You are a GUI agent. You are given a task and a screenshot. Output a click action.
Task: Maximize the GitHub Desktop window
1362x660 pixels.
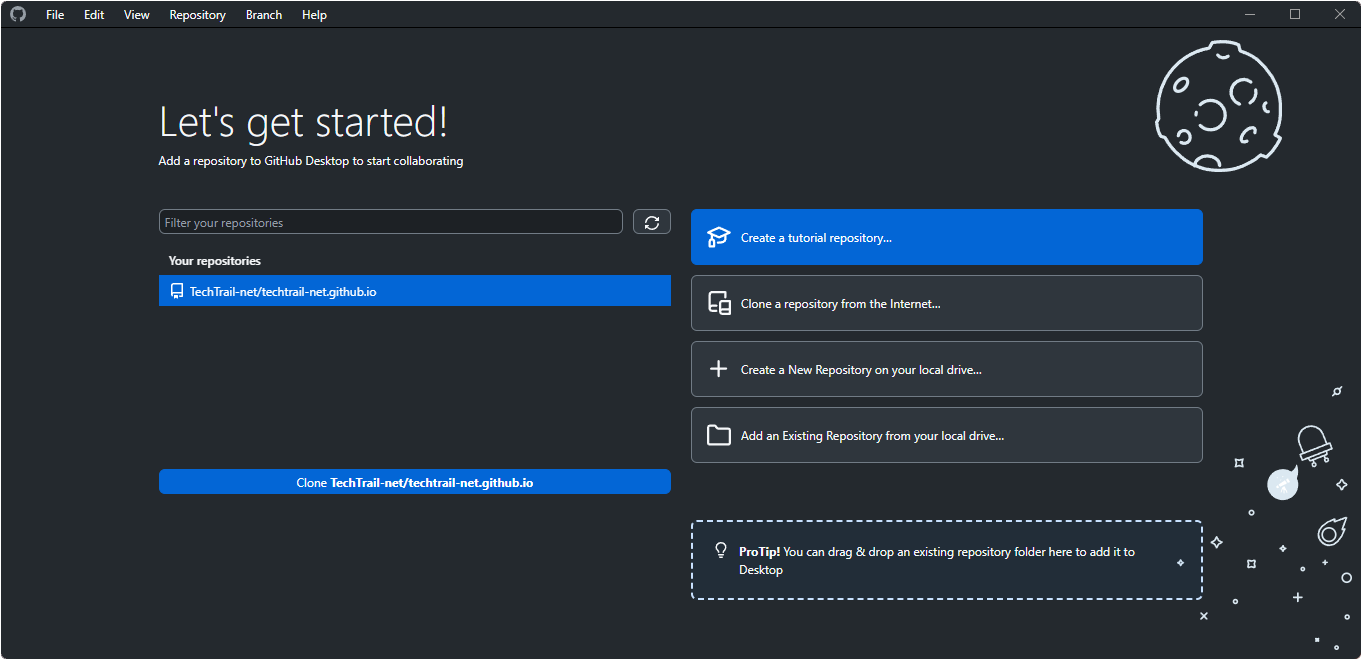tap(1295, 14)
